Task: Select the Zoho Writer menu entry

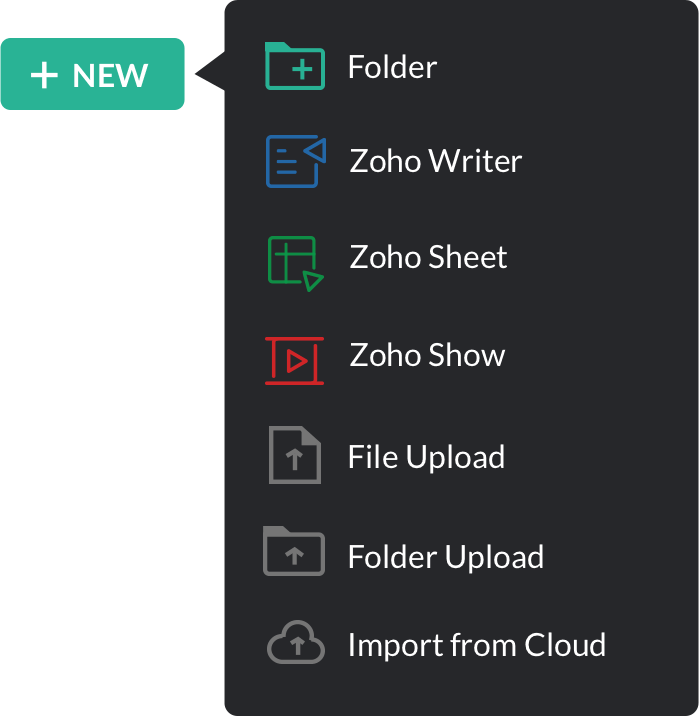Action: pos(435,161)
